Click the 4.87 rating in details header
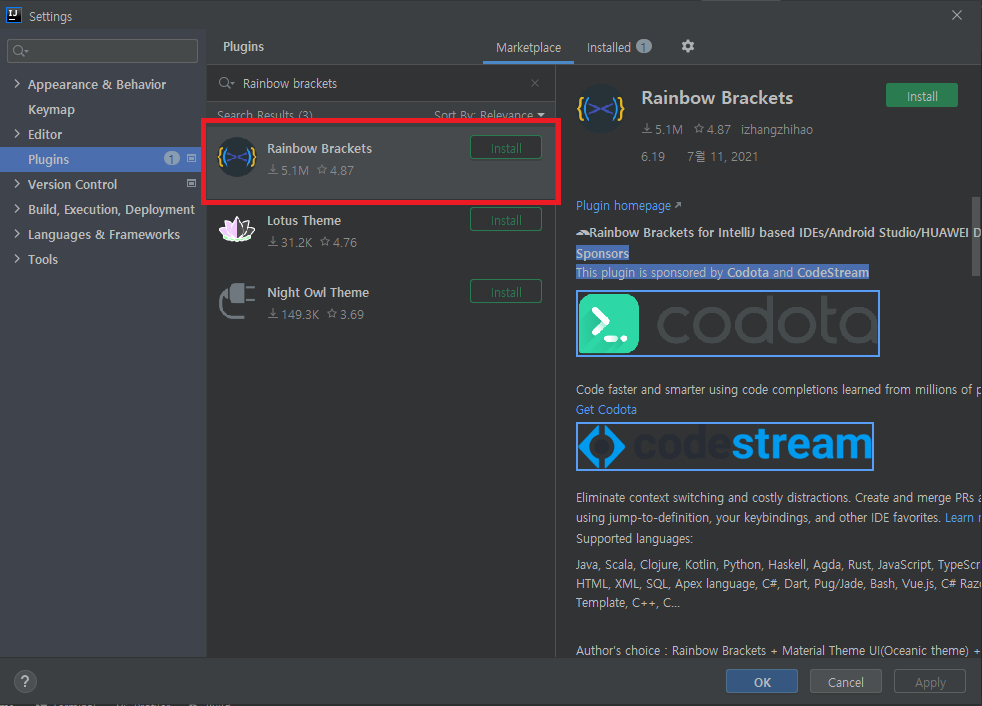This screenshot has height=706, width=982. click(712, 130)
